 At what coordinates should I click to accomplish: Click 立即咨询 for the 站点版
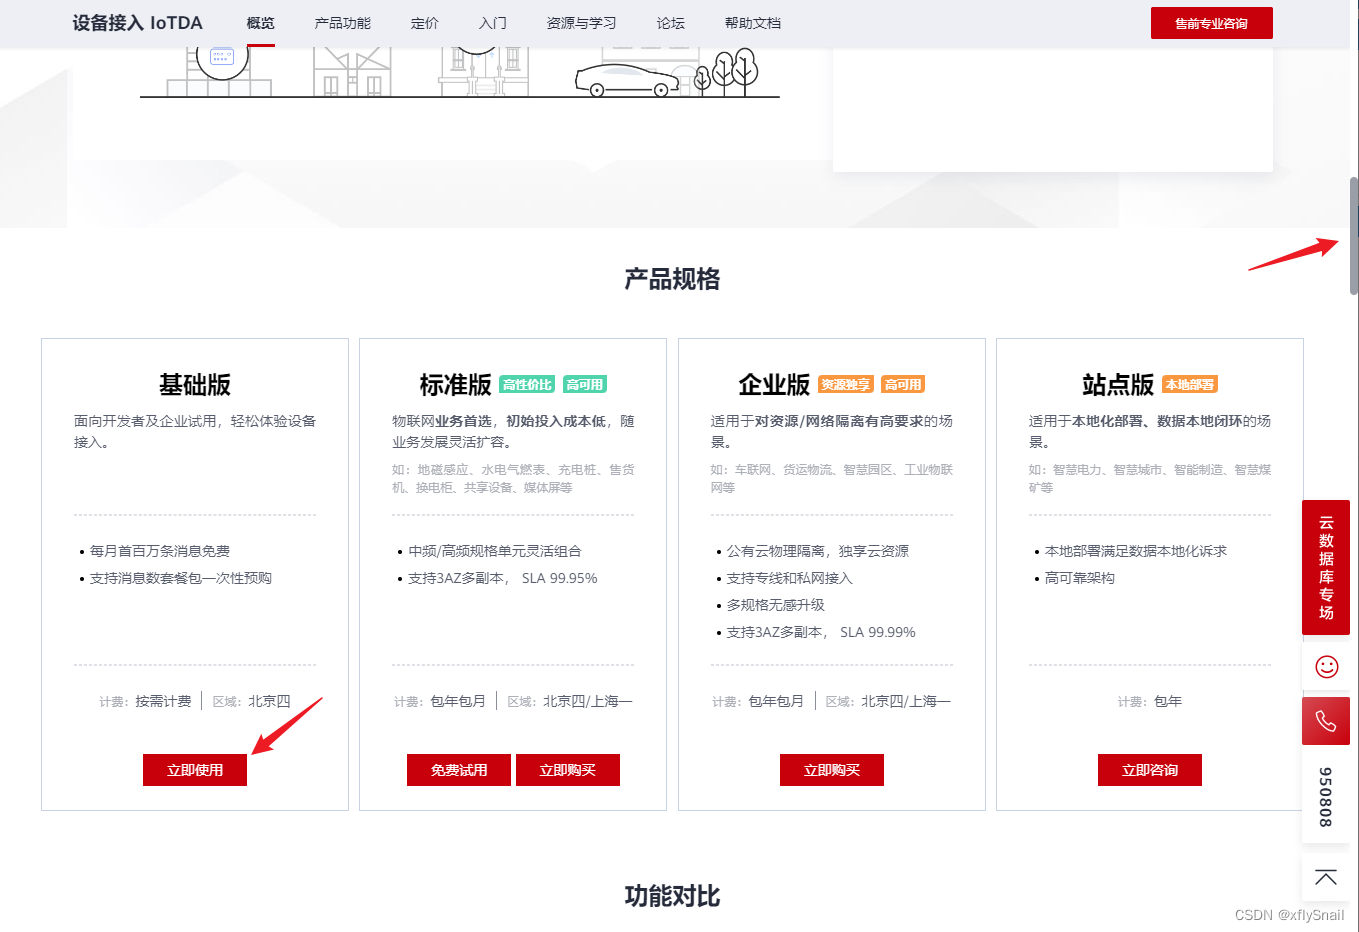click(x=1150, y=770)
